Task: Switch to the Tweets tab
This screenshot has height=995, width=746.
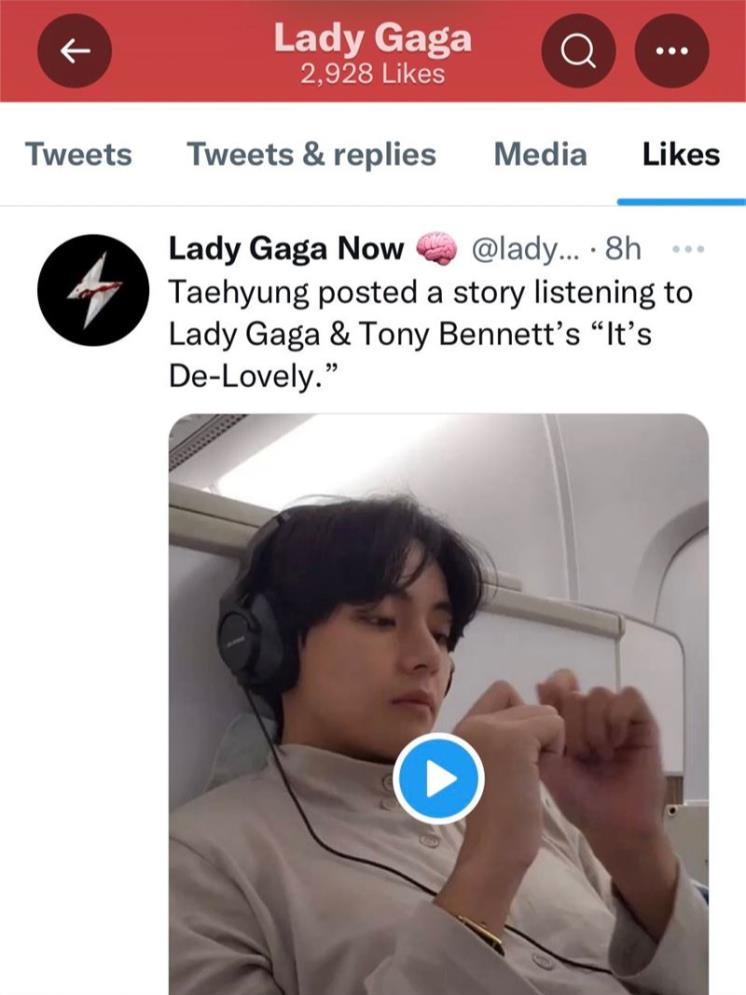Action: 78,155
